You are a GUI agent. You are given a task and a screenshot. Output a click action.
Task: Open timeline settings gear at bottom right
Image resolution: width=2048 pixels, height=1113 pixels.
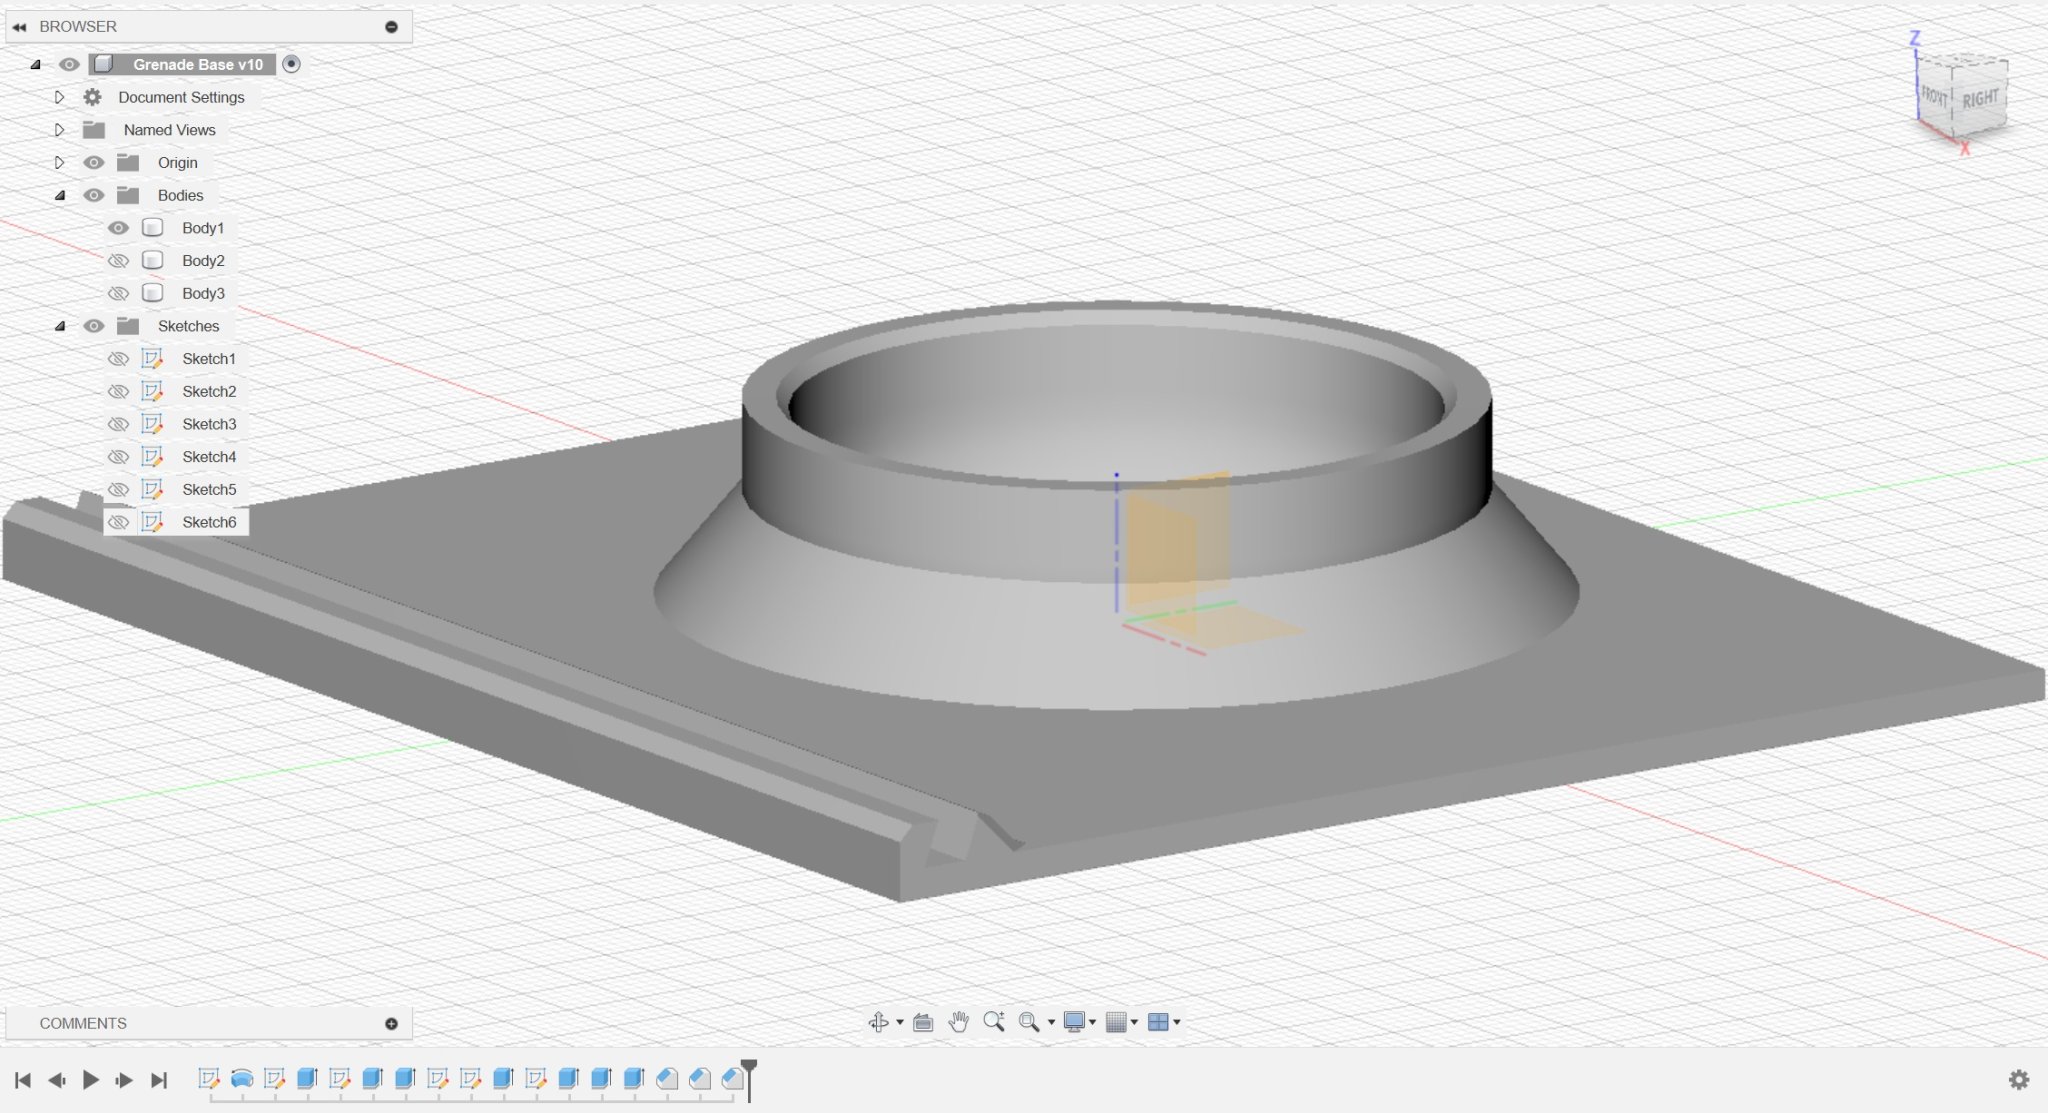tap(2019, 1080)
